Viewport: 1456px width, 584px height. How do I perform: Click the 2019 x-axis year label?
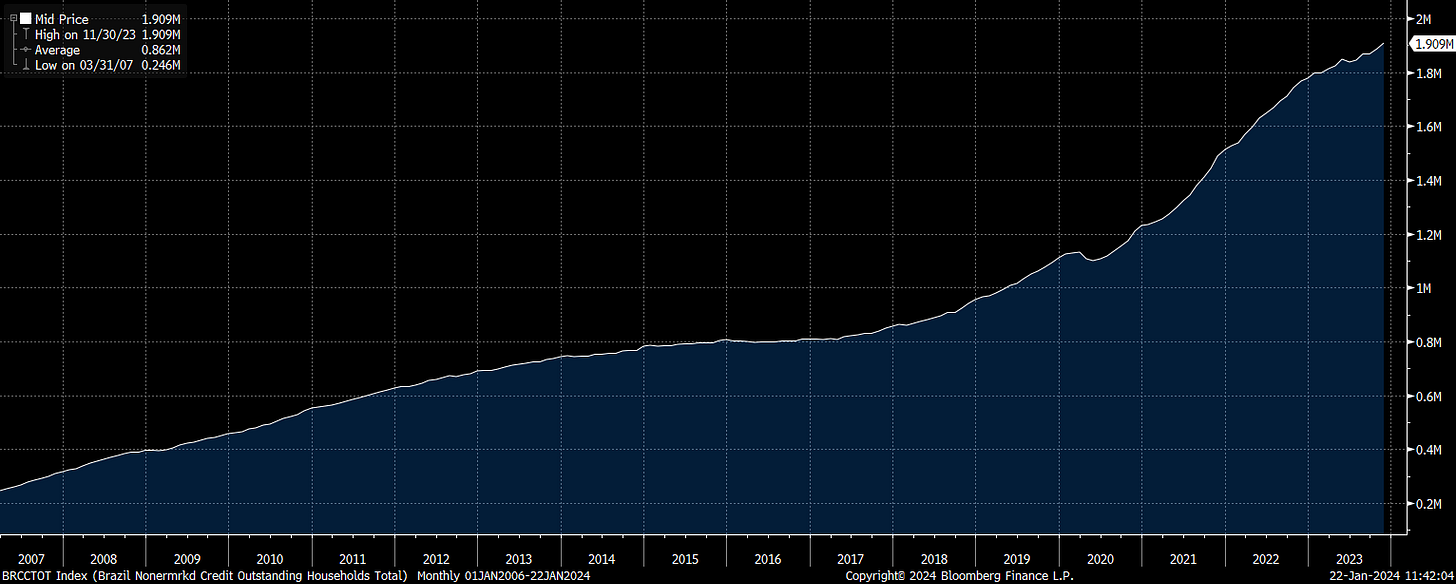click(1017, 559)
